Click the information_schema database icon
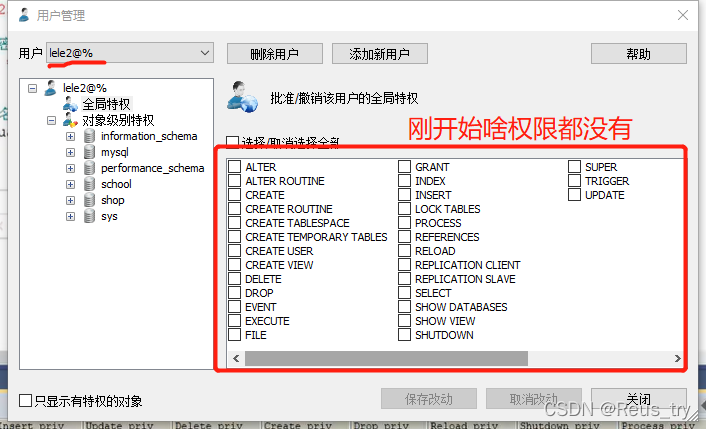Image resolution: width=706 pixels, height=429 pixels. pyautogui.click(x=90, y=136)
